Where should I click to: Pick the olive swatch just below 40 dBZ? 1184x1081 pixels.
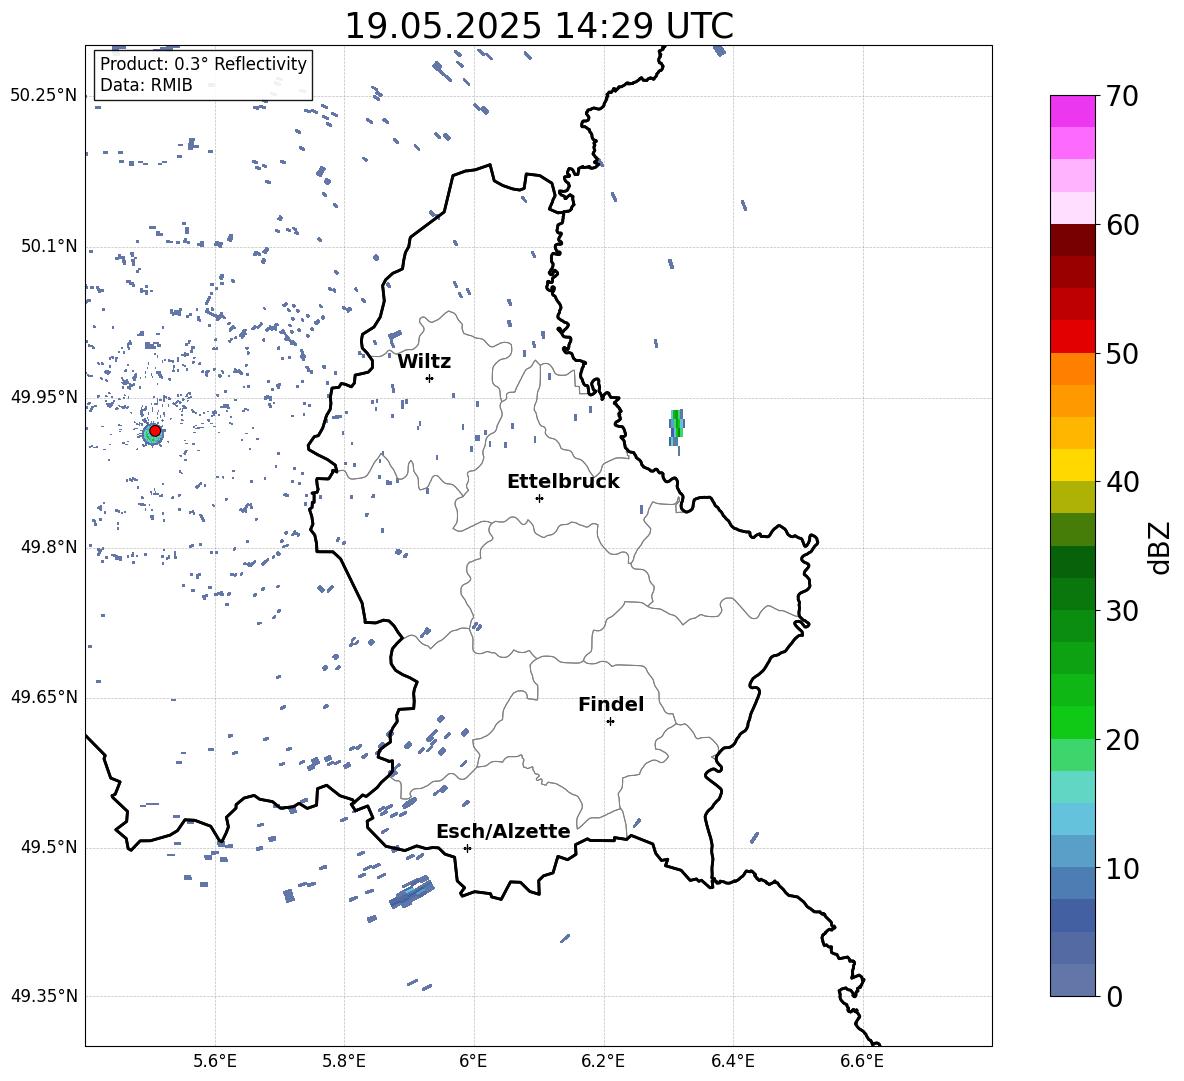pyautogui.click(x=1073, y=497)
